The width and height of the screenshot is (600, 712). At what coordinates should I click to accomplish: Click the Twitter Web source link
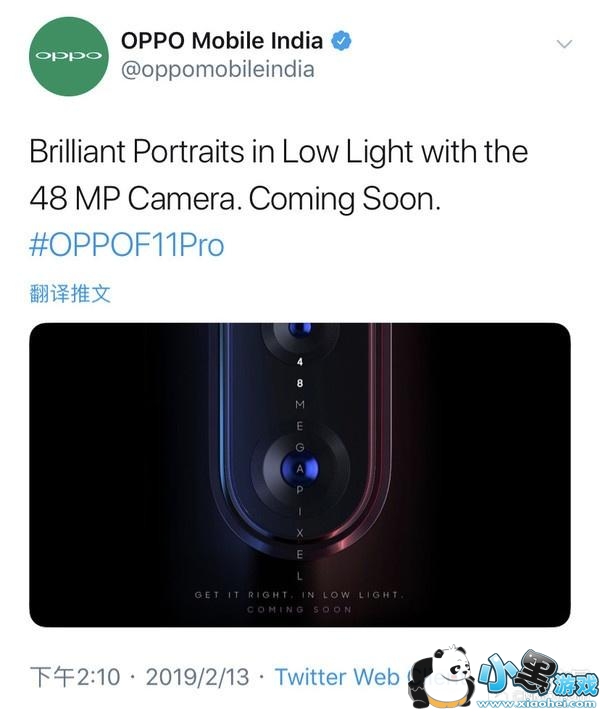337,677
